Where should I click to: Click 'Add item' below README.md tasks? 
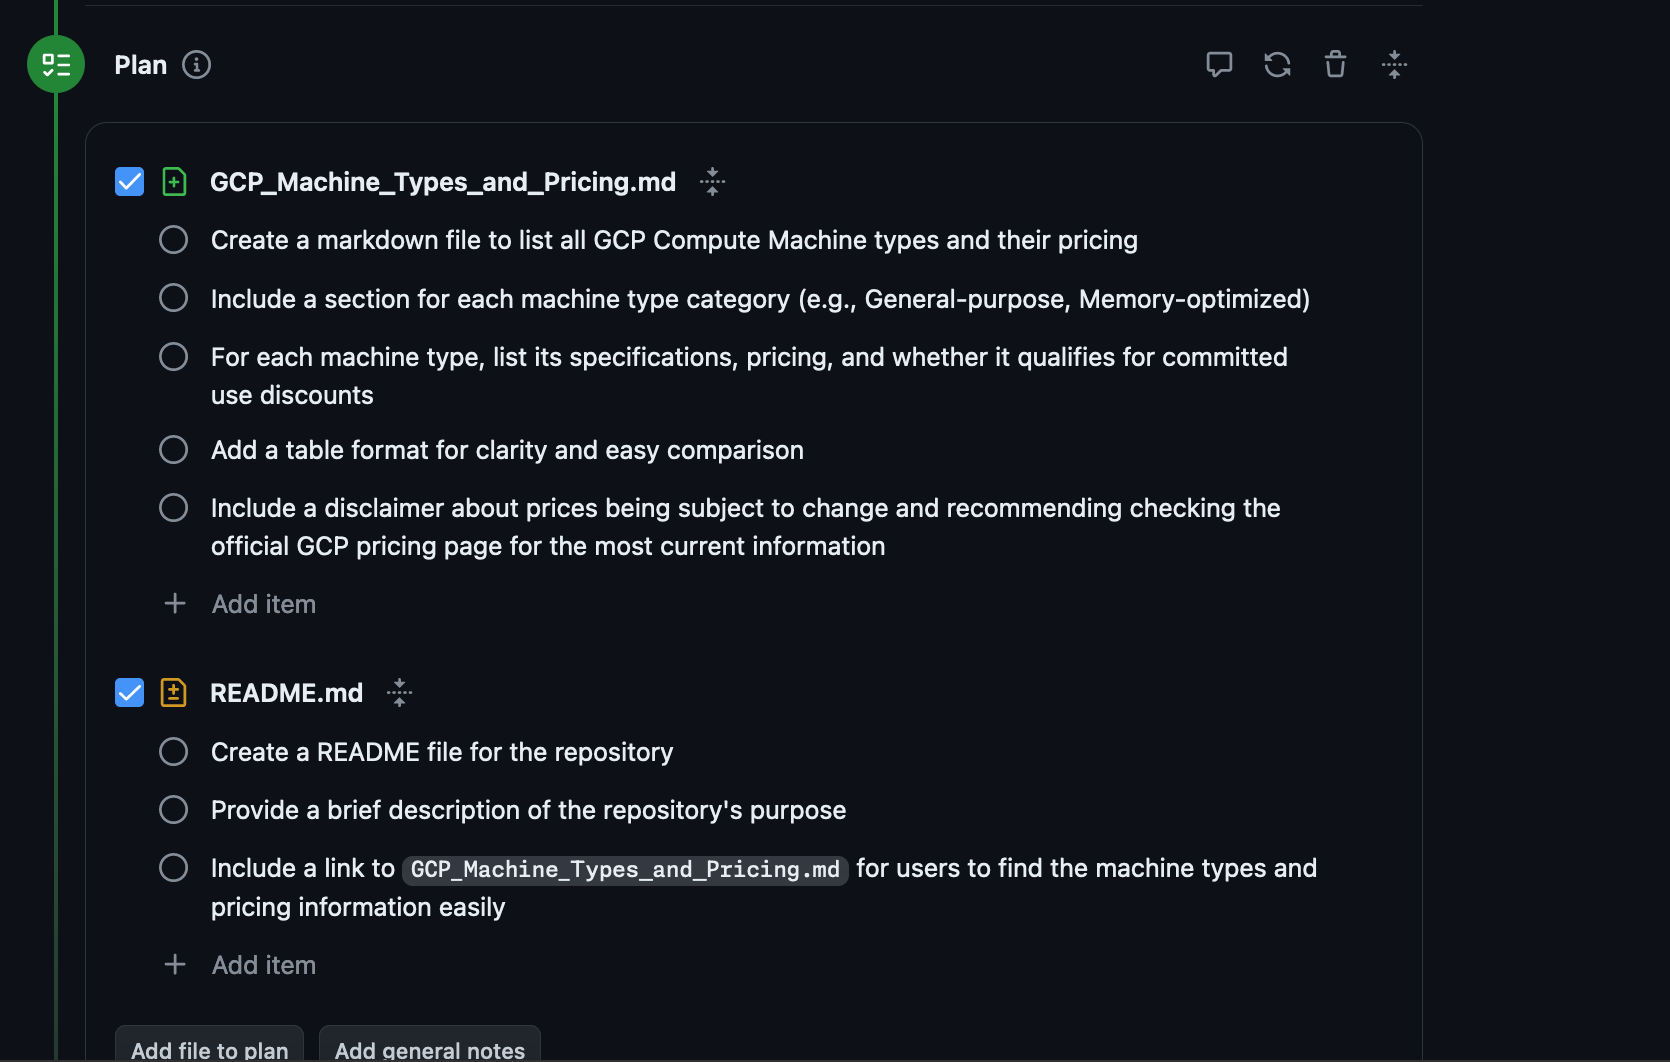point(263,964)
